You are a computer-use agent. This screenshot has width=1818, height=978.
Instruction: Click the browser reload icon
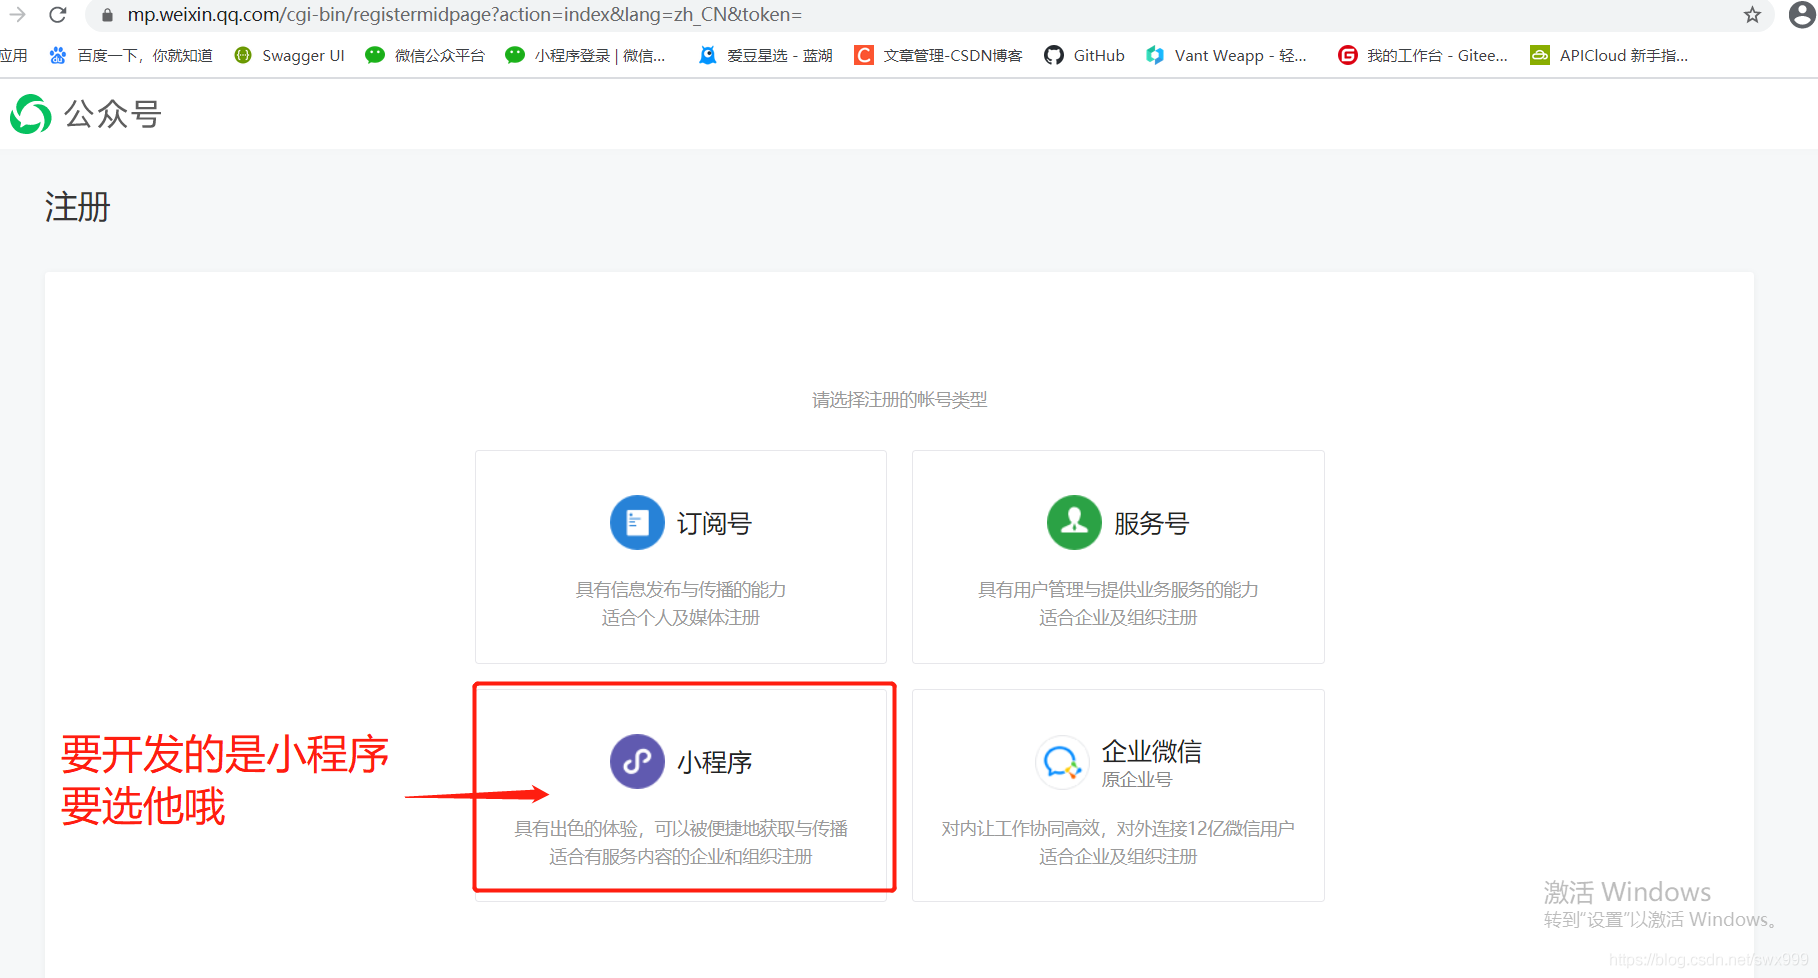58,15
